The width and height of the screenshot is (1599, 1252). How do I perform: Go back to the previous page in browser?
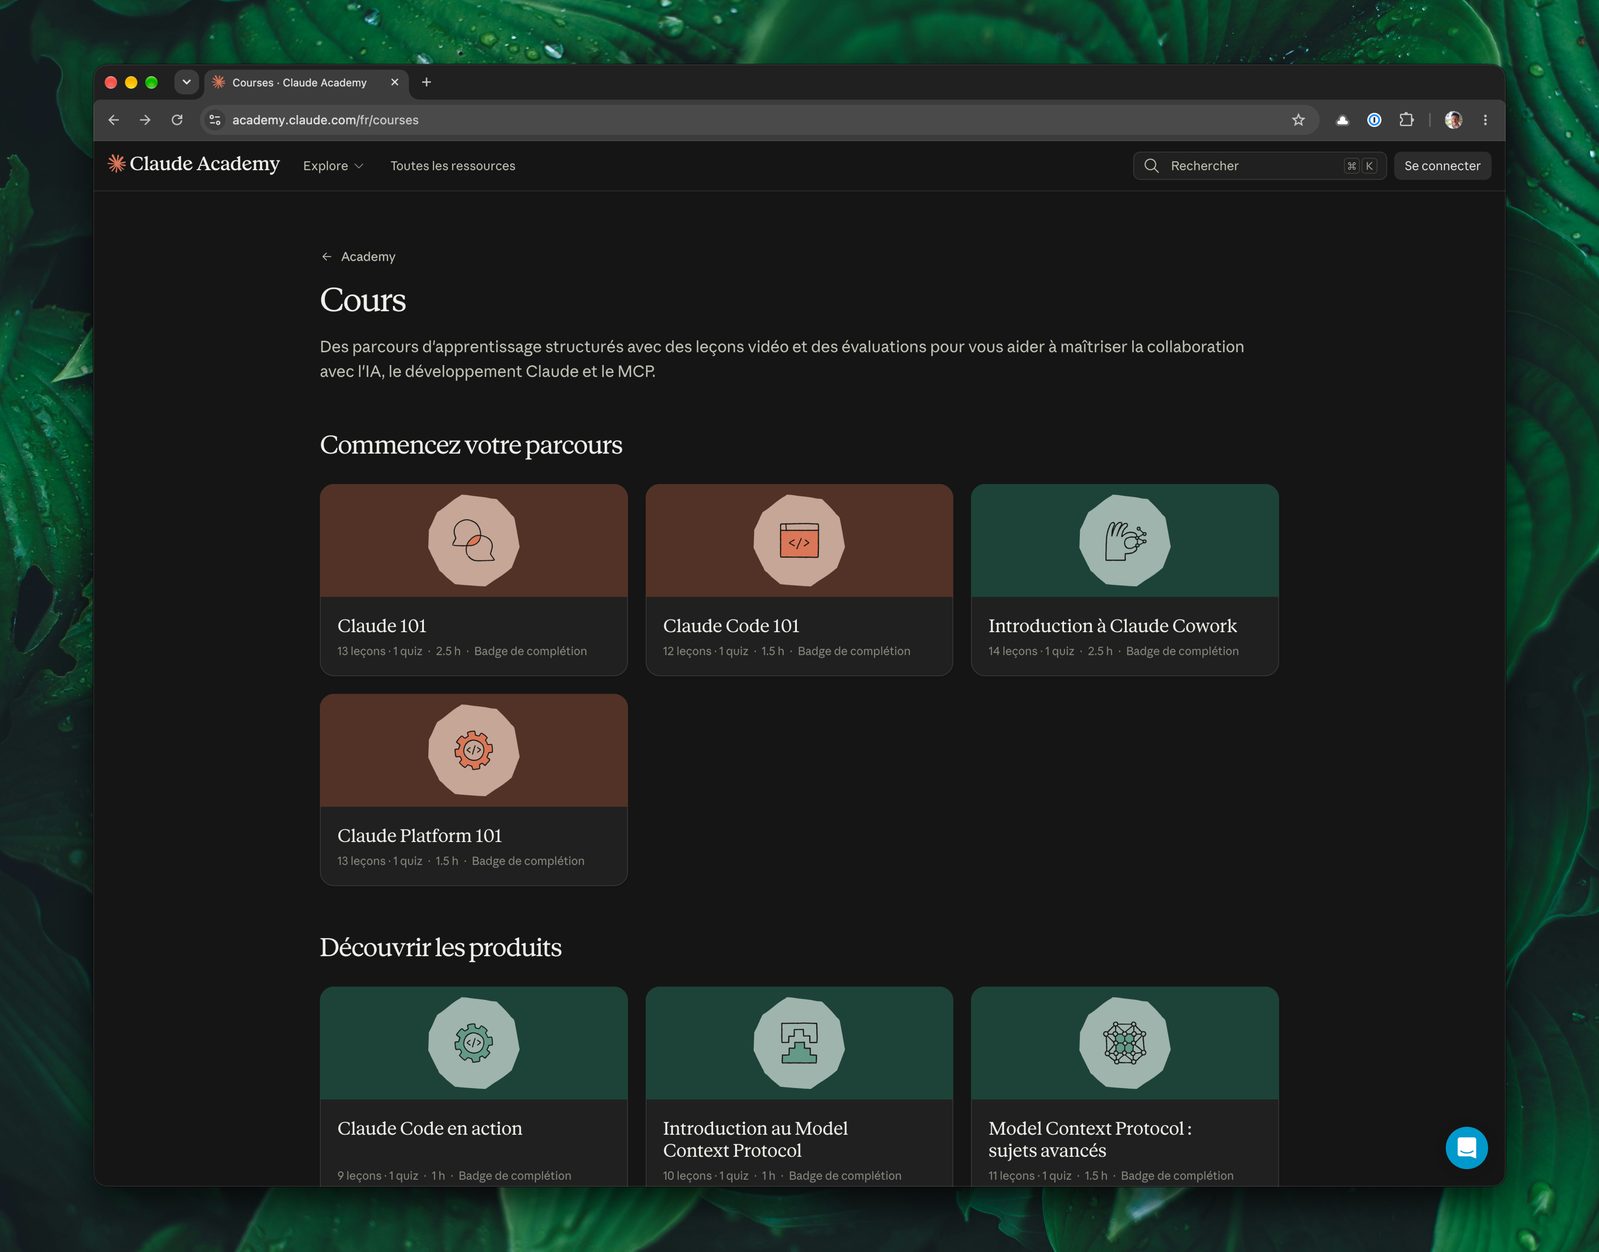tap(114, 120)
